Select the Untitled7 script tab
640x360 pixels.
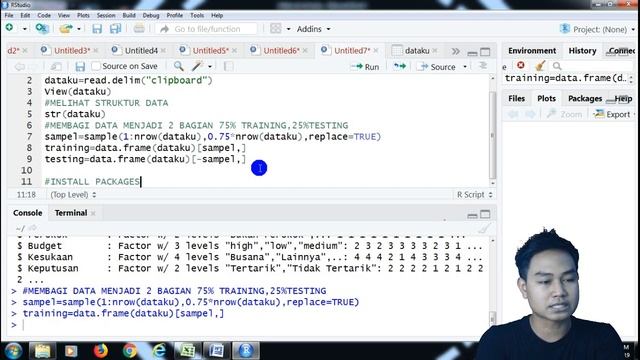[x=352, y=51]
